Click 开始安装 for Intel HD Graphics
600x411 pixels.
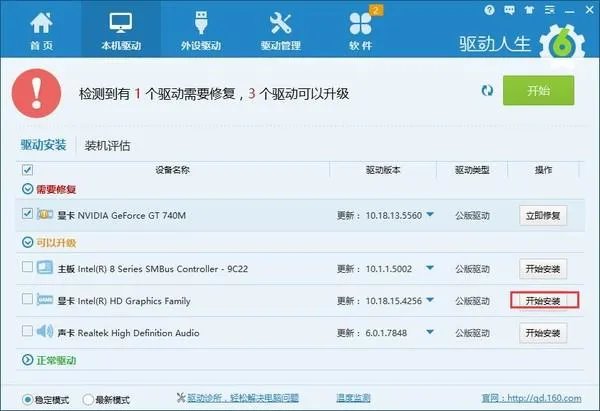(x=543, y=301)
